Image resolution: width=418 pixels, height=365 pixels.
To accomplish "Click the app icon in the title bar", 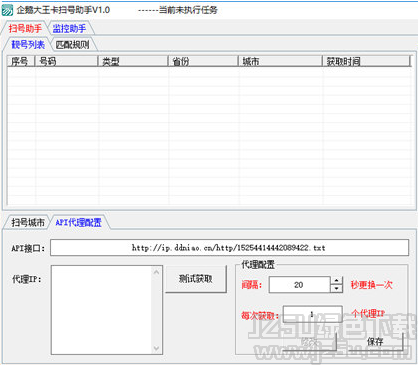I will tap(7, 10).
